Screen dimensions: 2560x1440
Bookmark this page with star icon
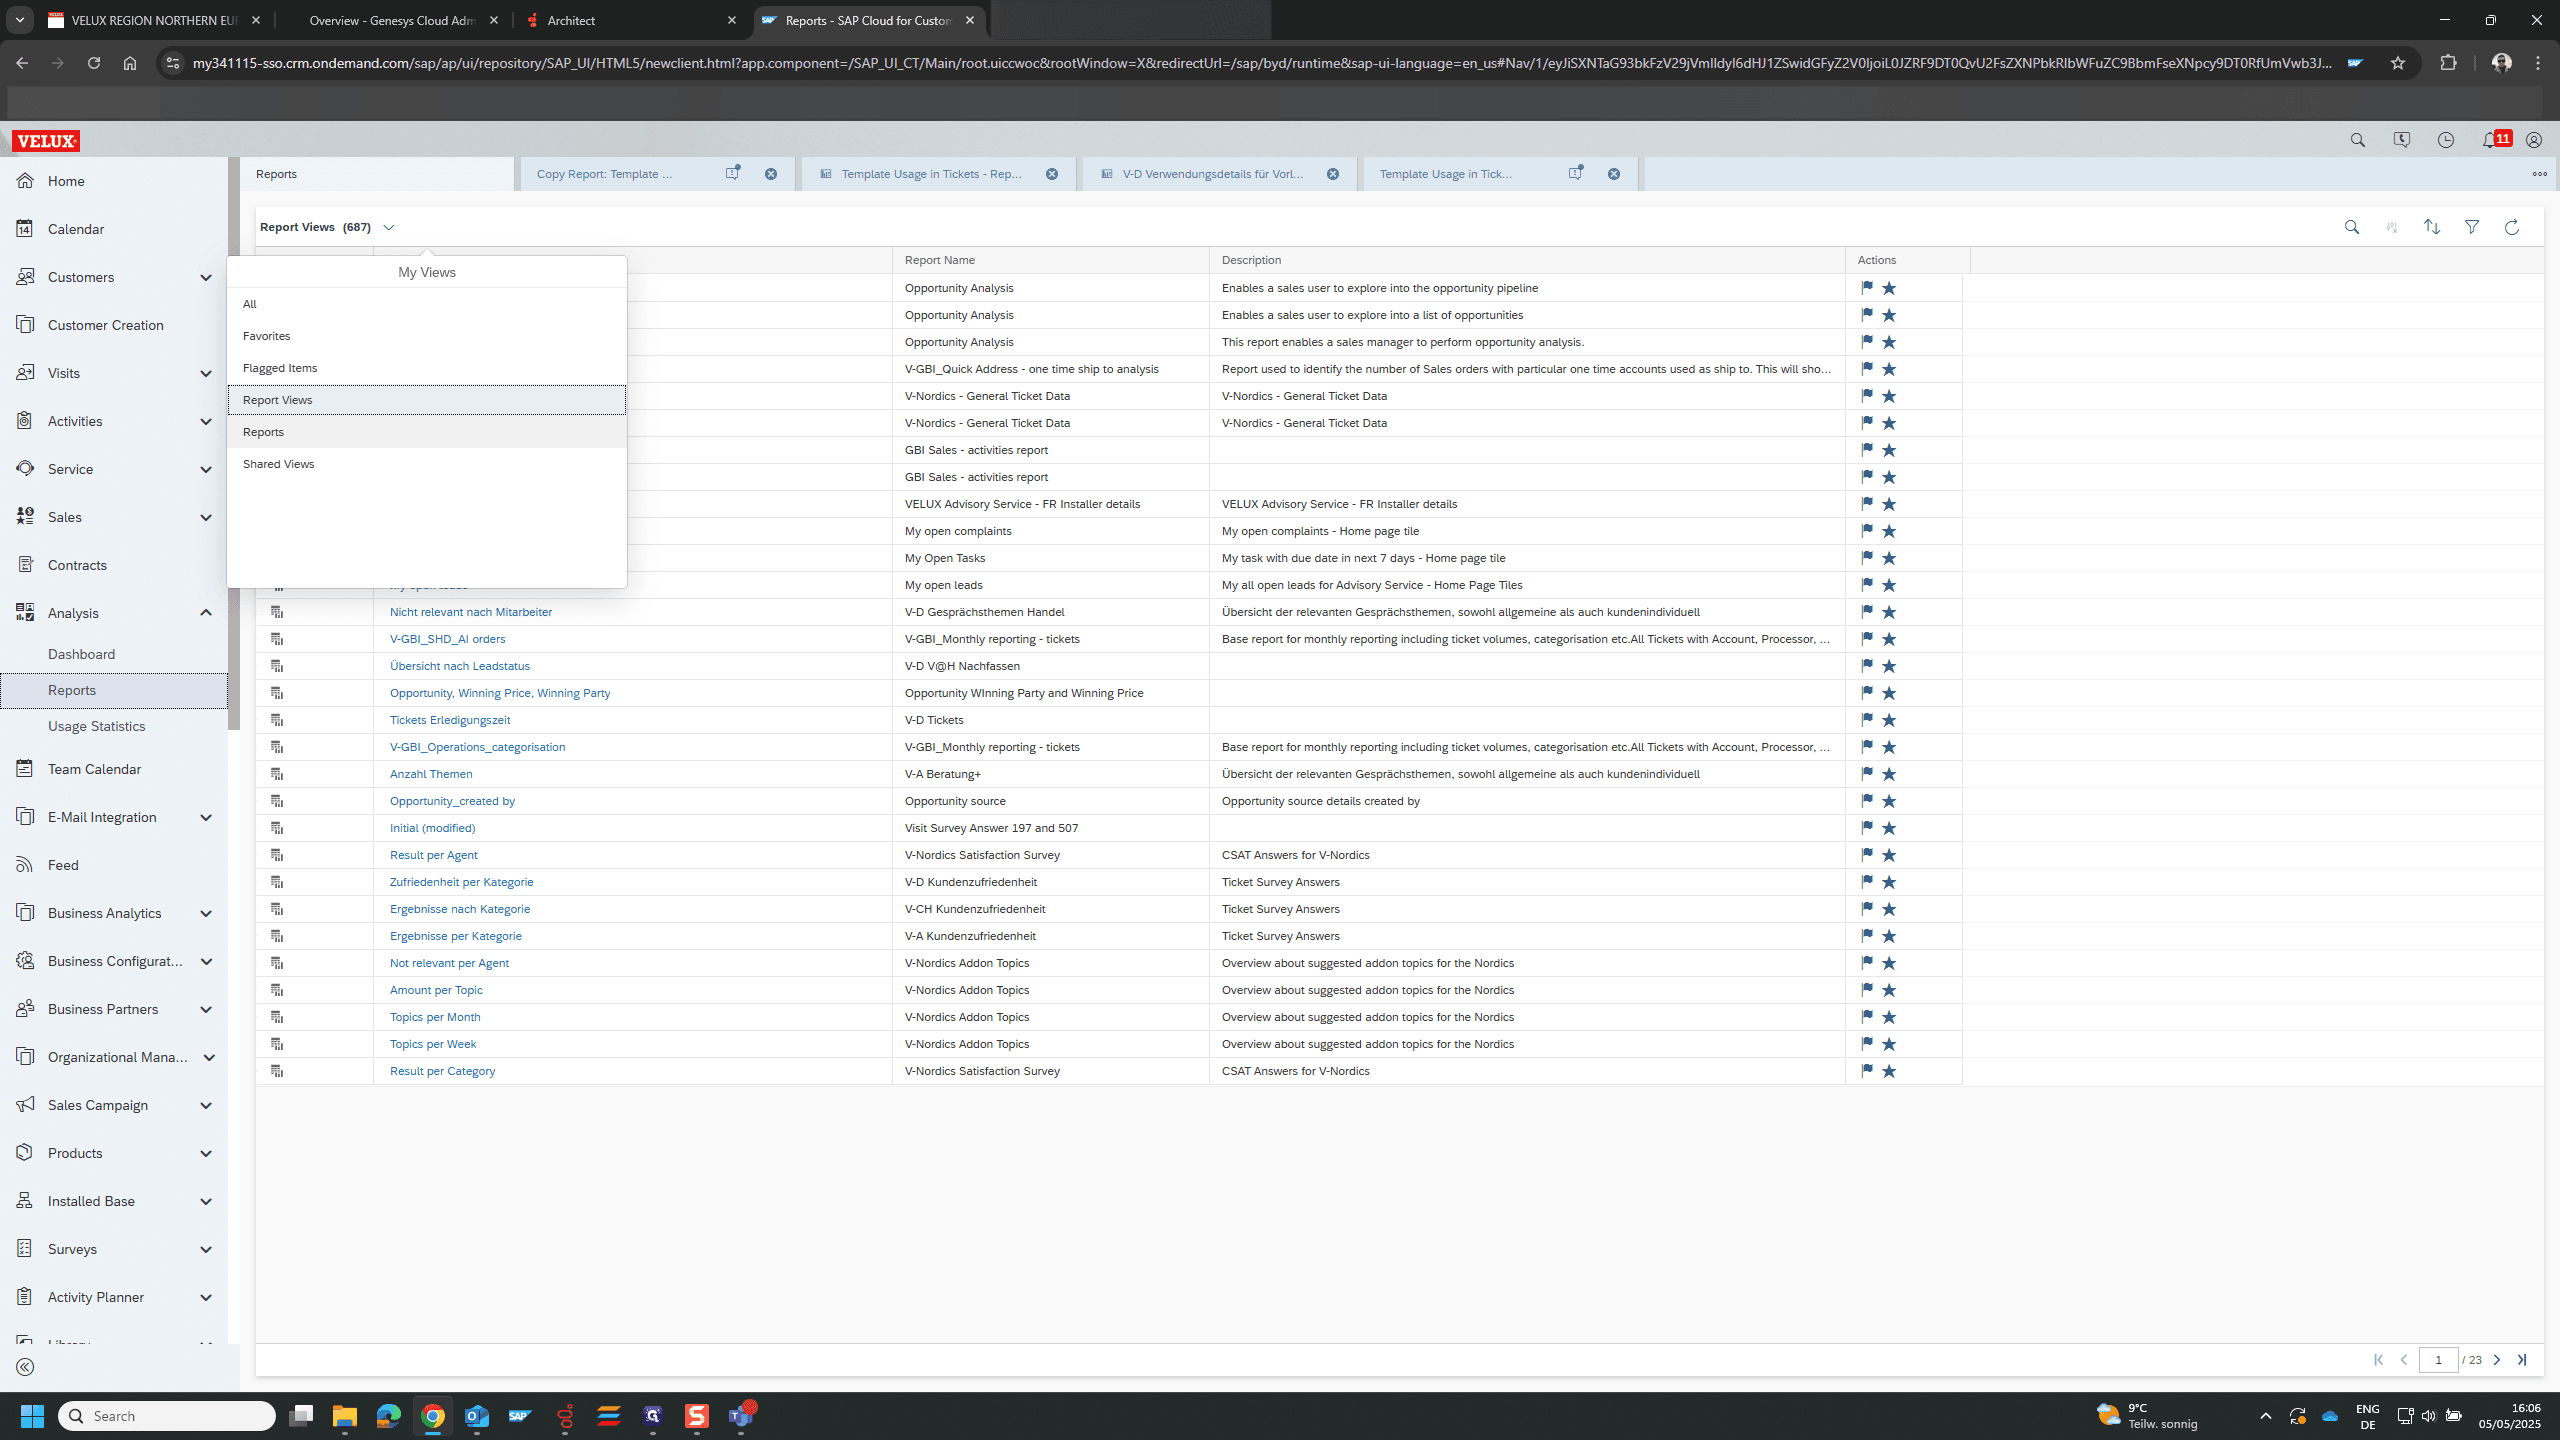2398,63
